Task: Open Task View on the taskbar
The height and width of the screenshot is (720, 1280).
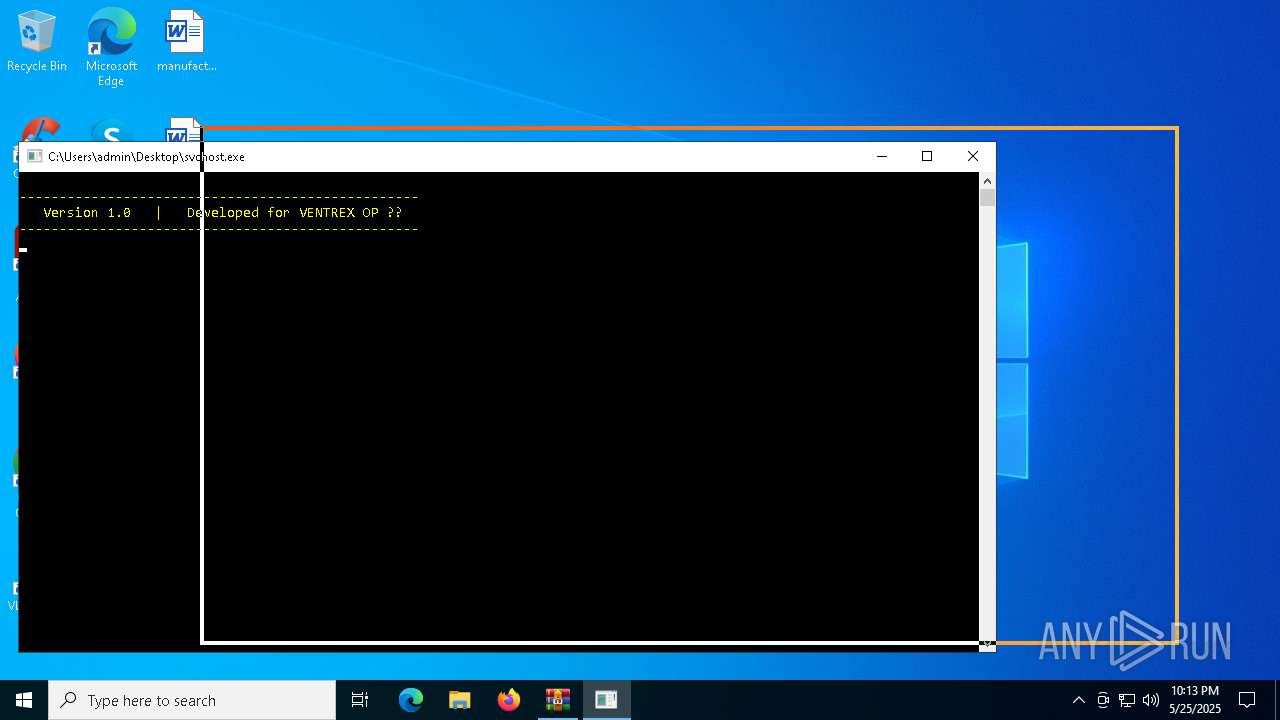Action: (x=360, y=700)
